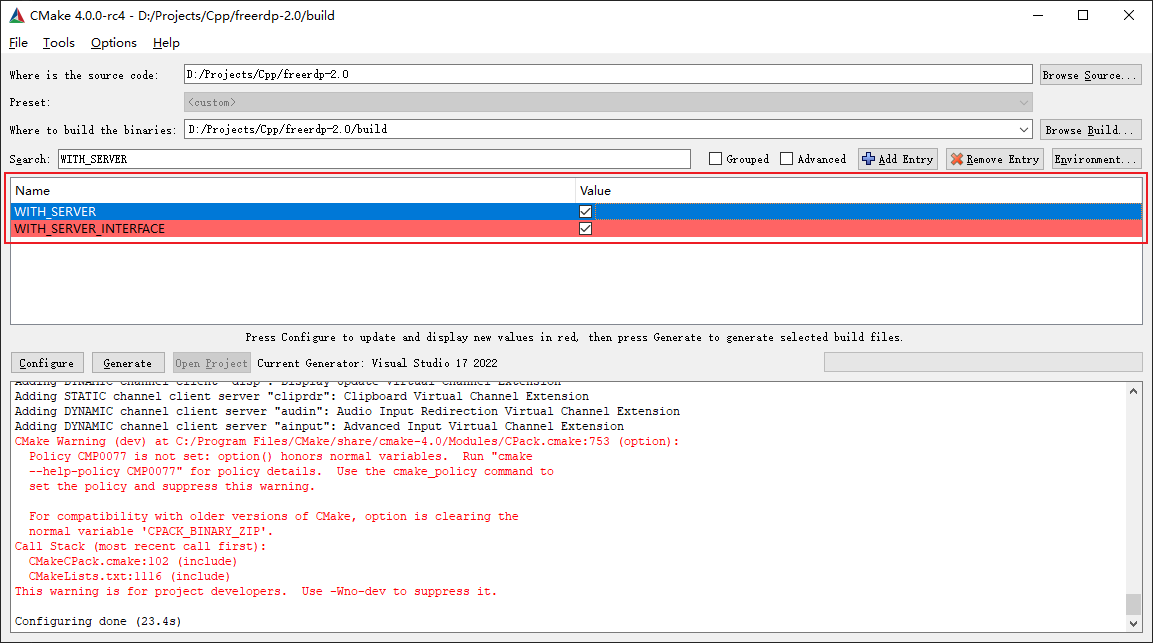Expand the build binaries path dropdown

pos(1023,130)
